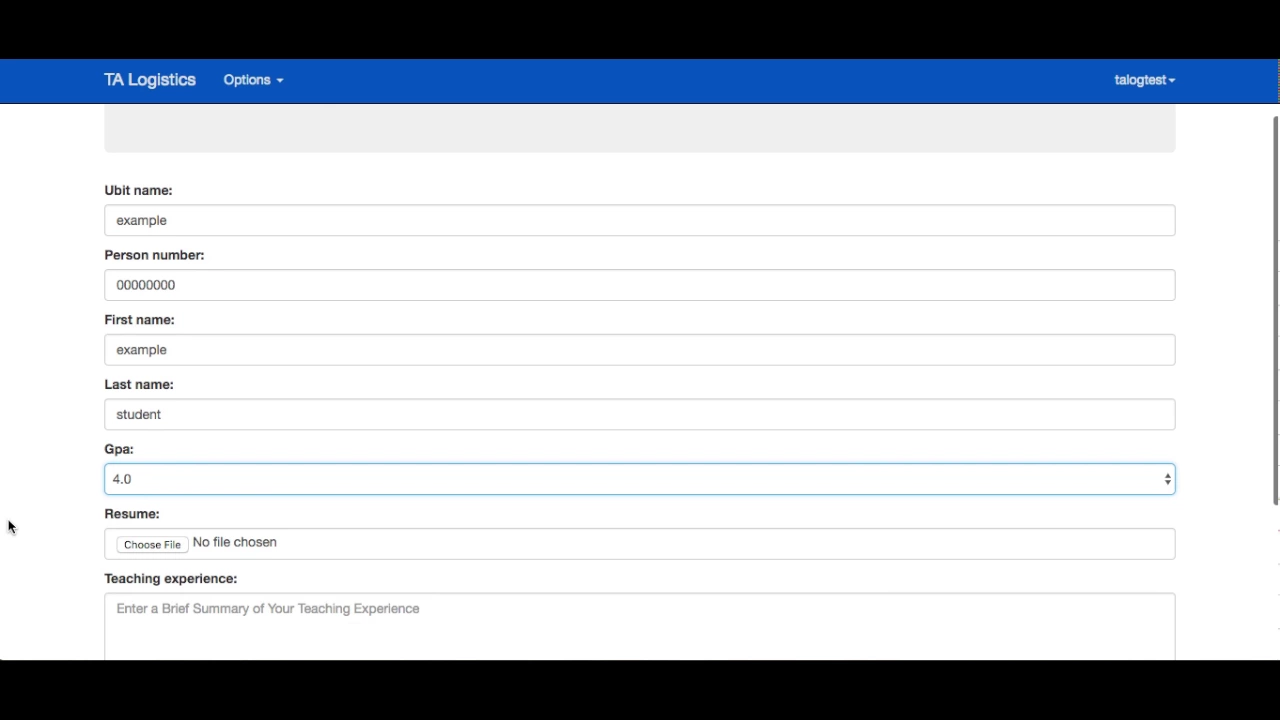Image resolution: width=1280 pixels, height=720 pixels.
Task: Click the 'Gpa:' label
Action: pos(119,449)
